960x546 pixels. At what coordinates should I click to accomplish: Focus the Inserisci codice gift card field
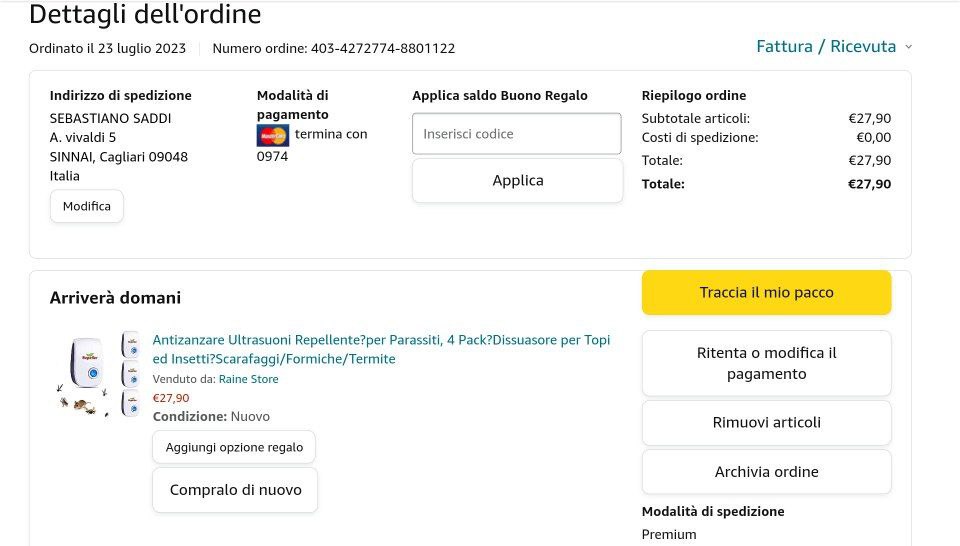(516, 134)
